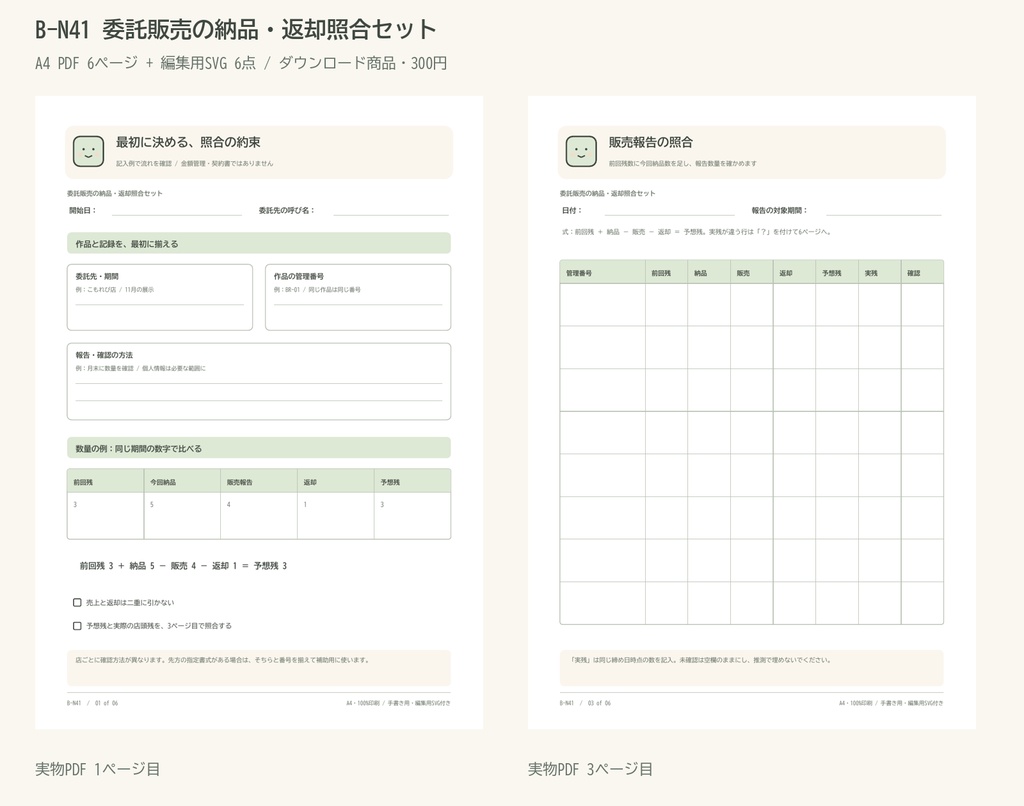Screen dimensions: 1024x806
Task: Click the 日付 blank line on page 3
Action: (x=669, y=212)
